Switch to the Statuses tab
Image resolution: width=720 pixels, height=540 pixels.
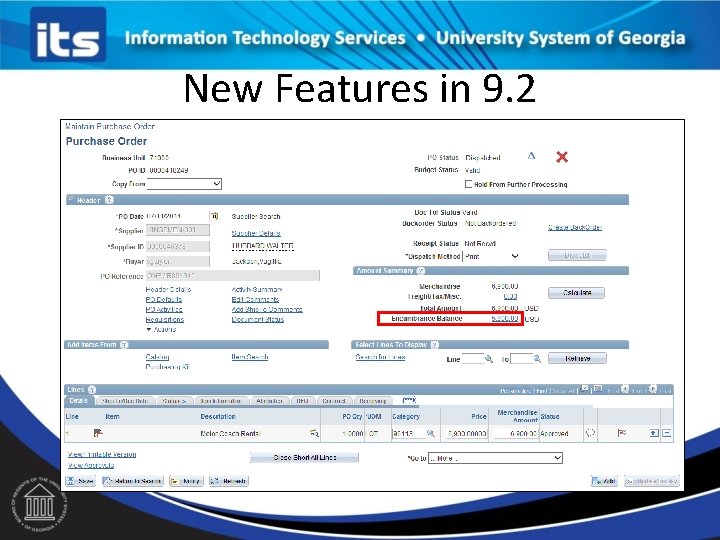click(x=174, y=401)
